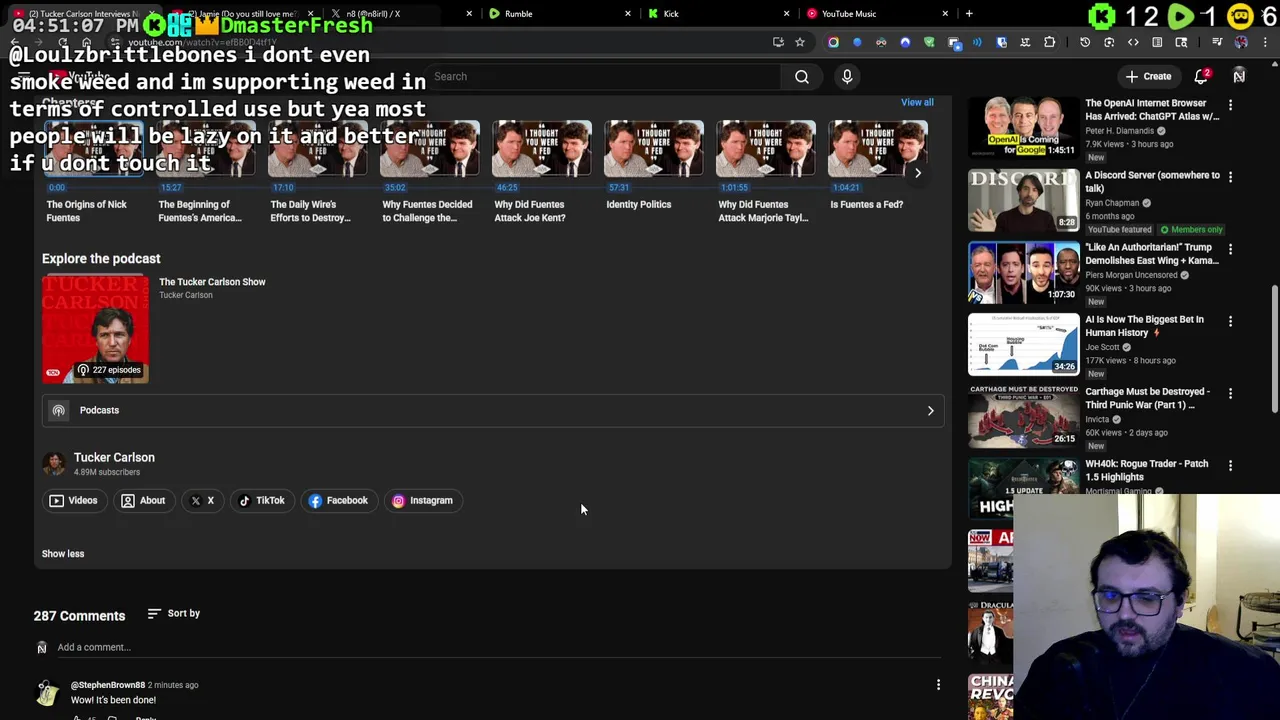Open commenter @StephenBrown88's profile name
The height and width of the screenshot is (720, 1280).
(107, 685)
